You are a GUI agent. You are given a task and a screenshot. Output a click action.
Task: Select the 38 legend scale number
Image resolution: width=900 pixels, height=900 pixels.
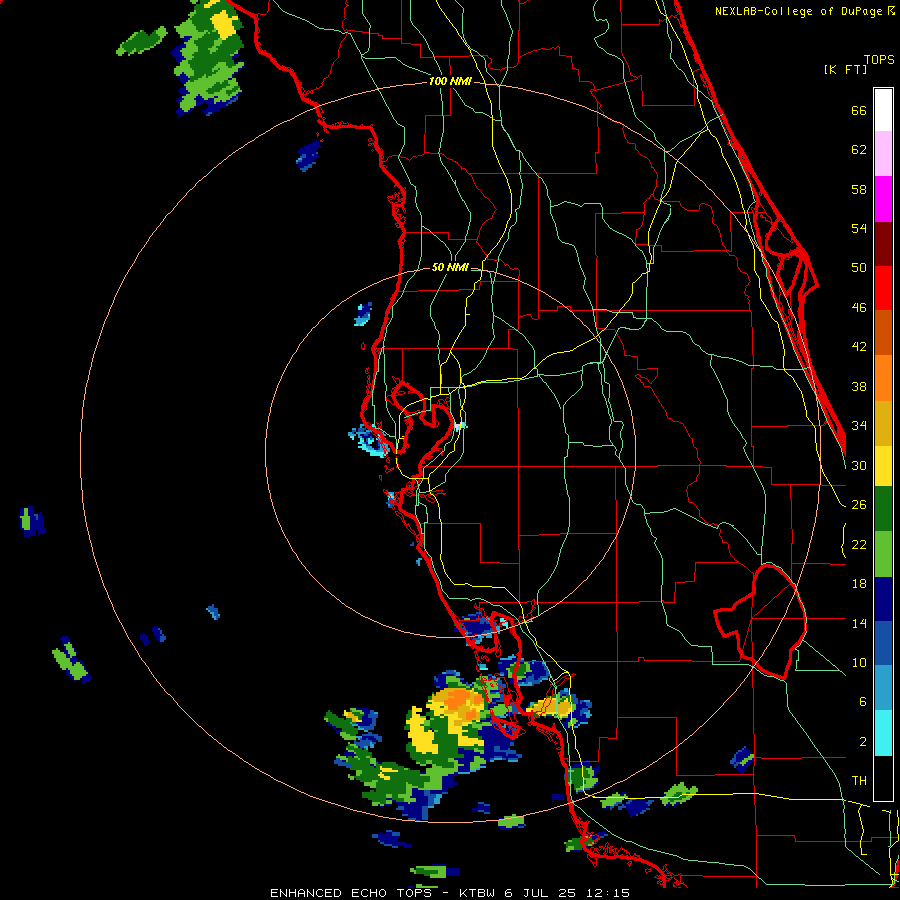tap(859, 386)
